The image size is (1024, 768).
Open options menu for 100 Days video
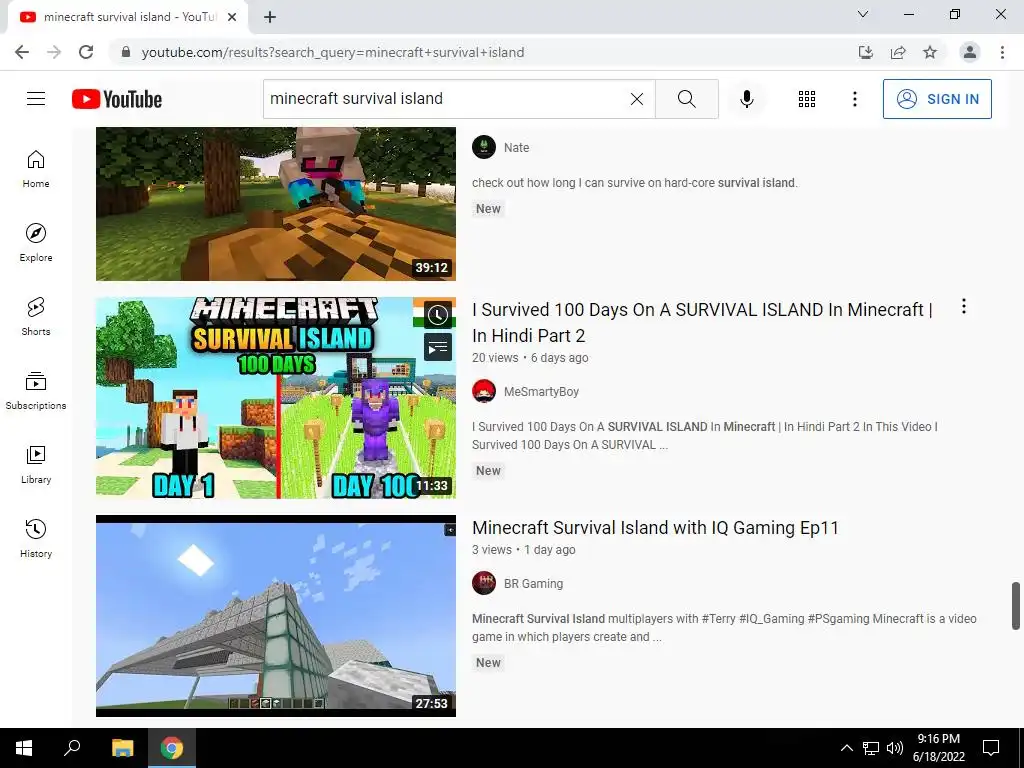pyautogui.click(x=963, y=306)
